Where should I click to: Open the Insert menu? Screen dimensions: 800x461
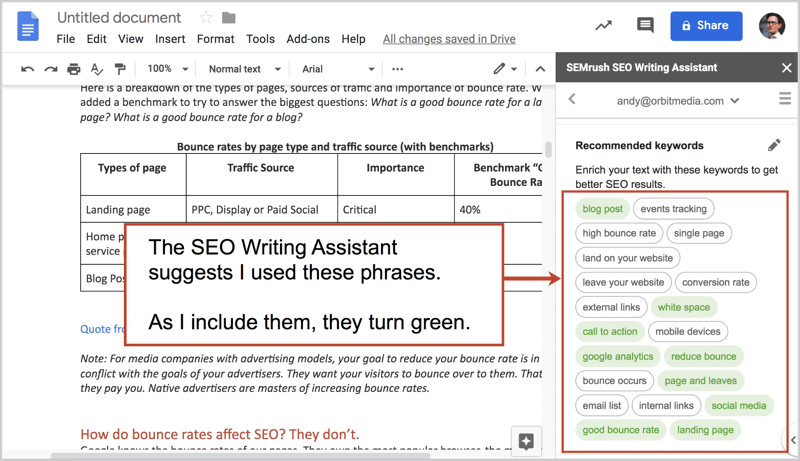point(170,39)
